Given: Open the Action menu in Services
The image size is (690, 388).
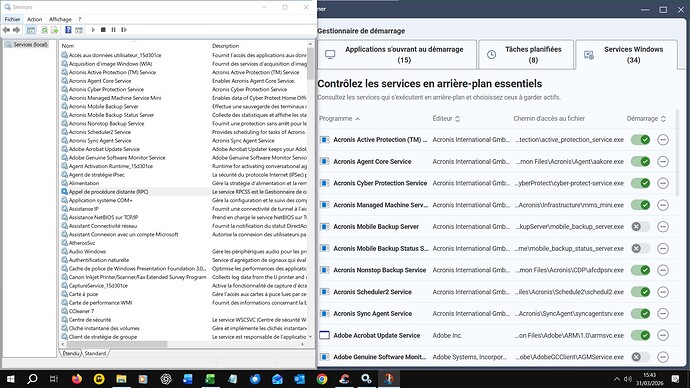Looking at the screenshot, I should click(x=34, y=19).
